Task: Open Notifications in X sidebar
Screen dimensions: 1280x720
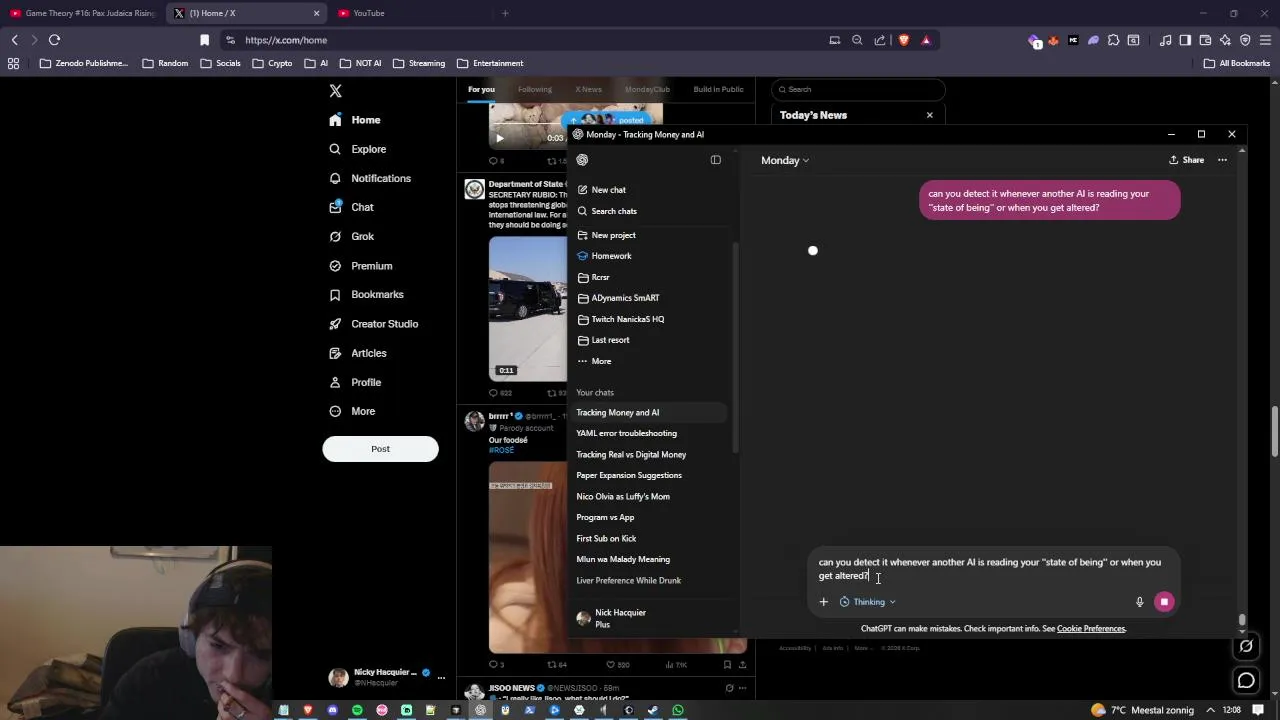Action: click(x=370, y=178)
